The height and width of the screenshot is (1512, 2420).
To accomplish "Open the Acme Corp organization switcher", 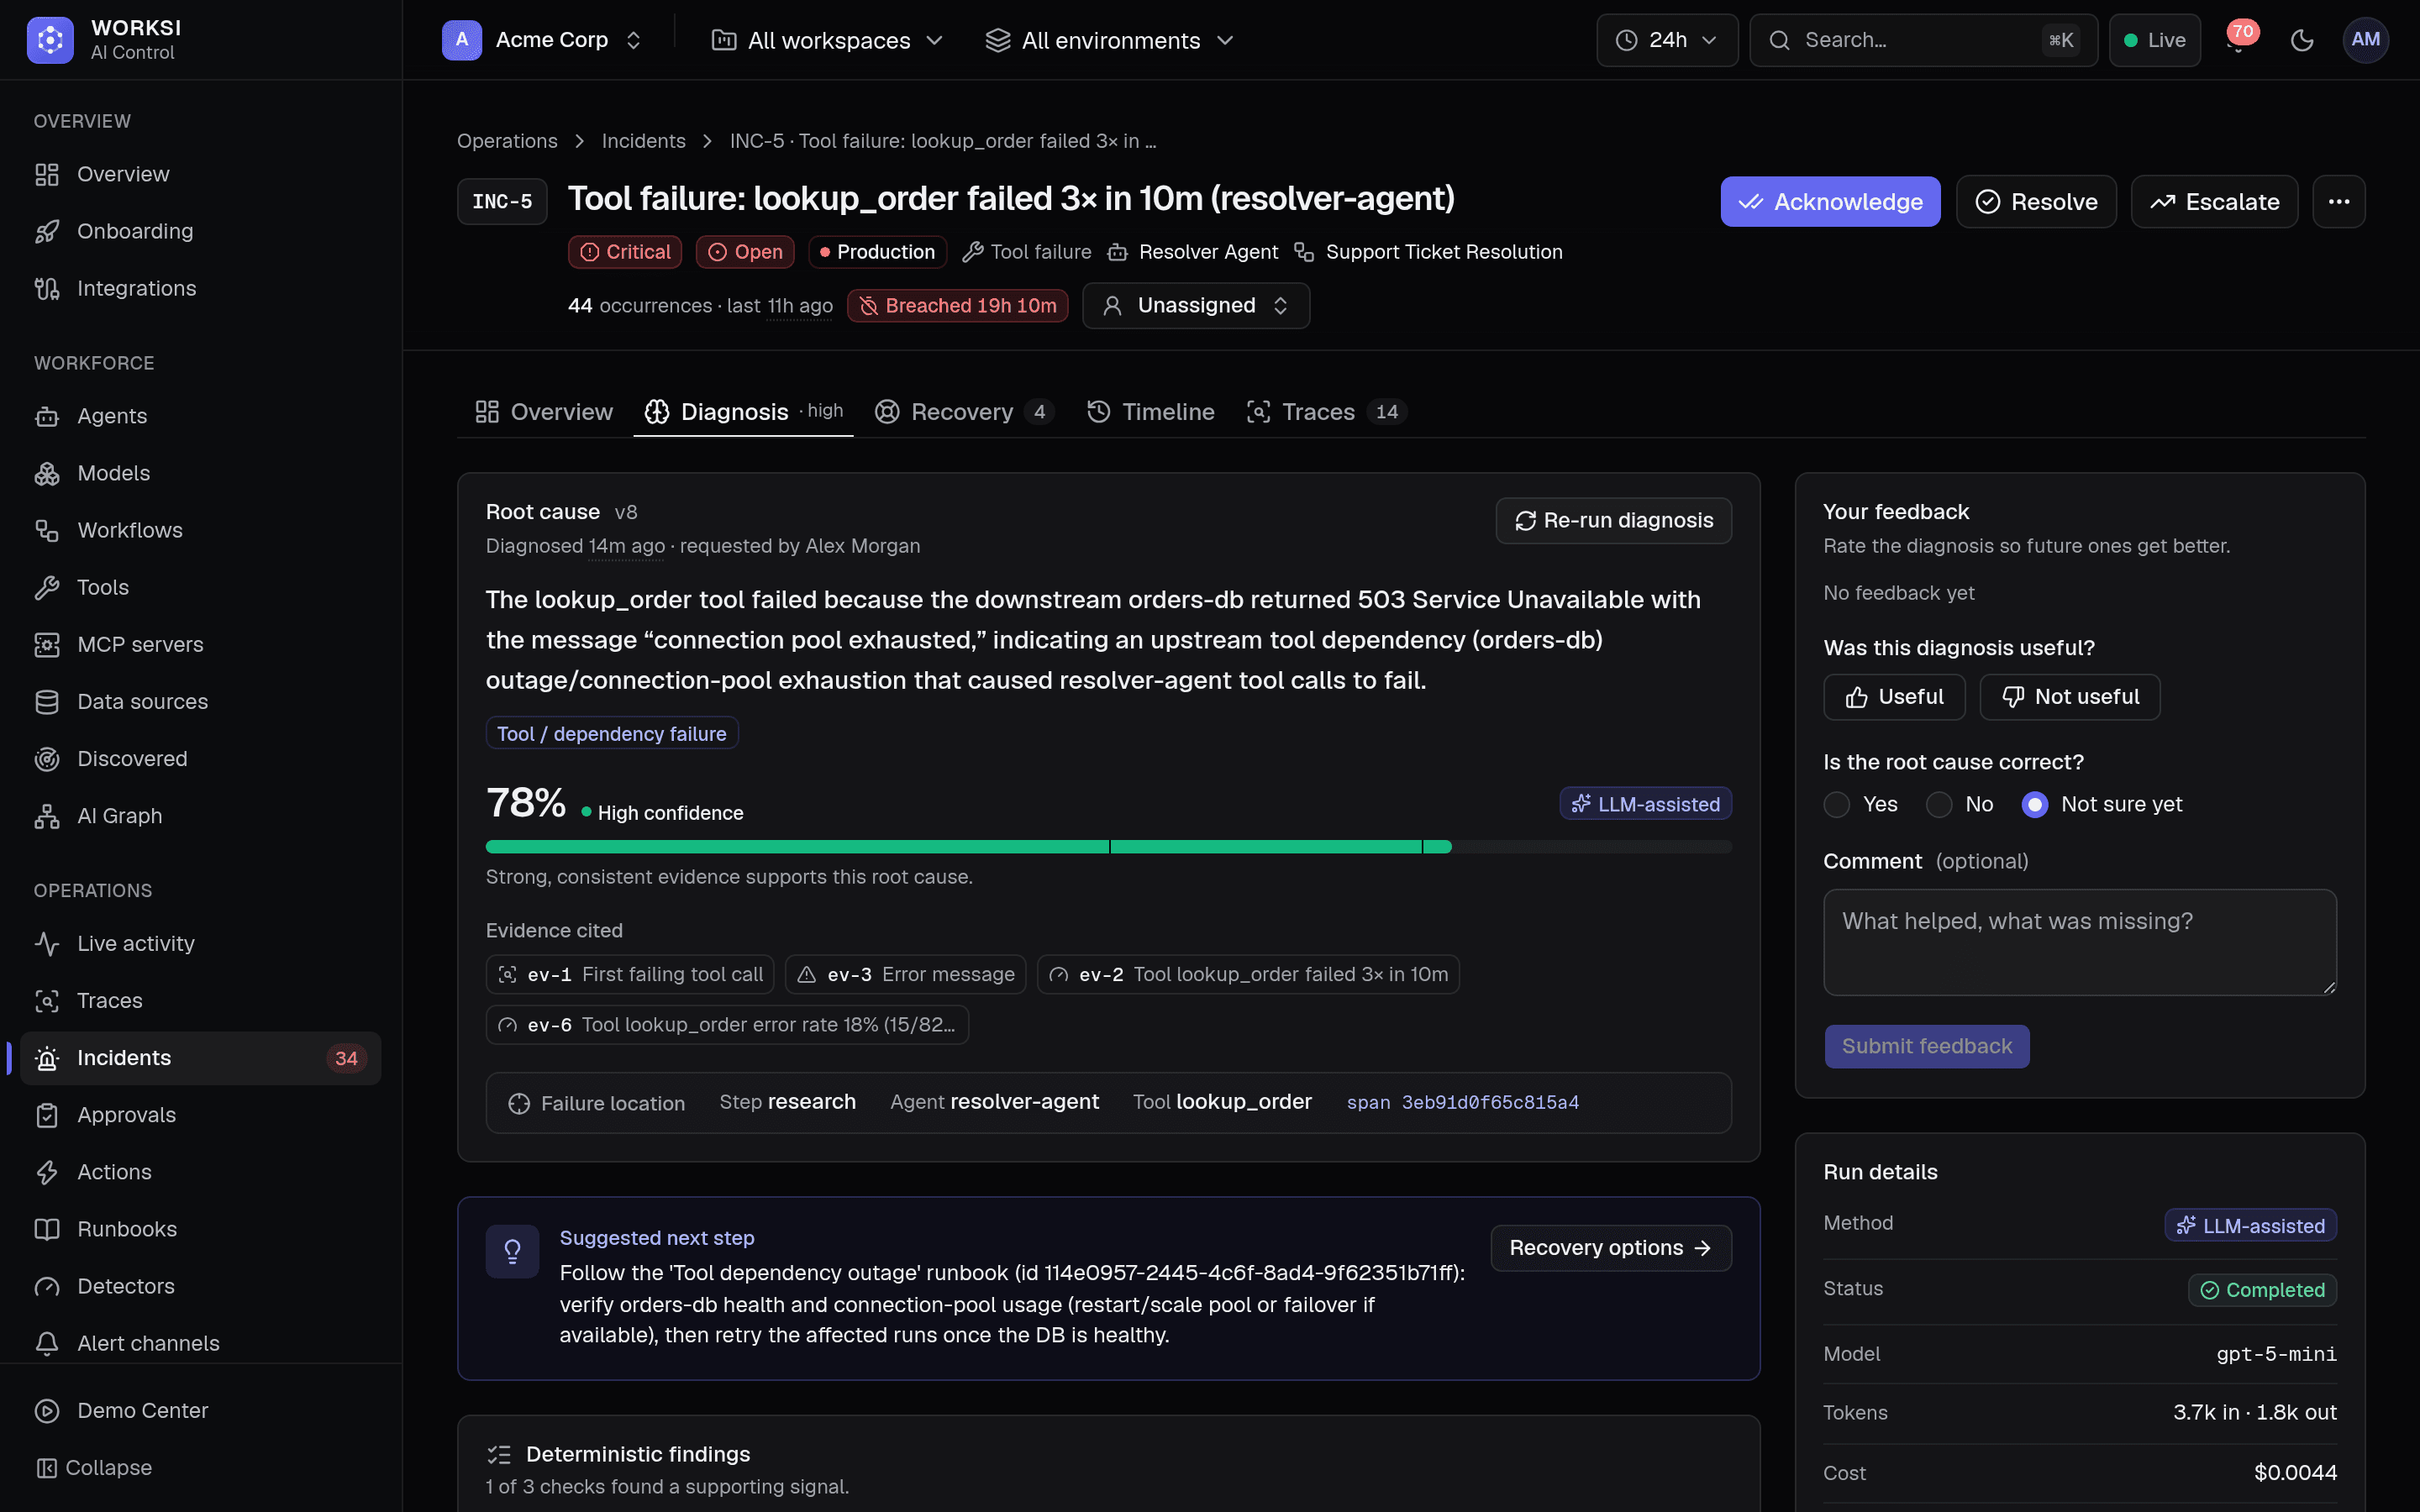I will [543, 40].
